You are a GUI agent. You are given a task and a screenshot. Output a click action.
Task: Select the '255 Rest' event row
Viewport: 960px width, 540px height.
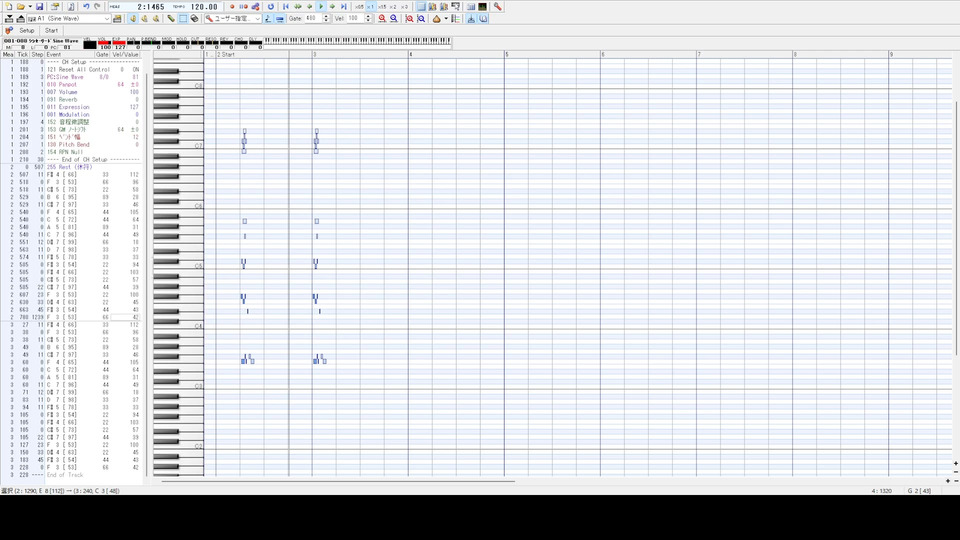pyautogui.click(x=71, y=167)
